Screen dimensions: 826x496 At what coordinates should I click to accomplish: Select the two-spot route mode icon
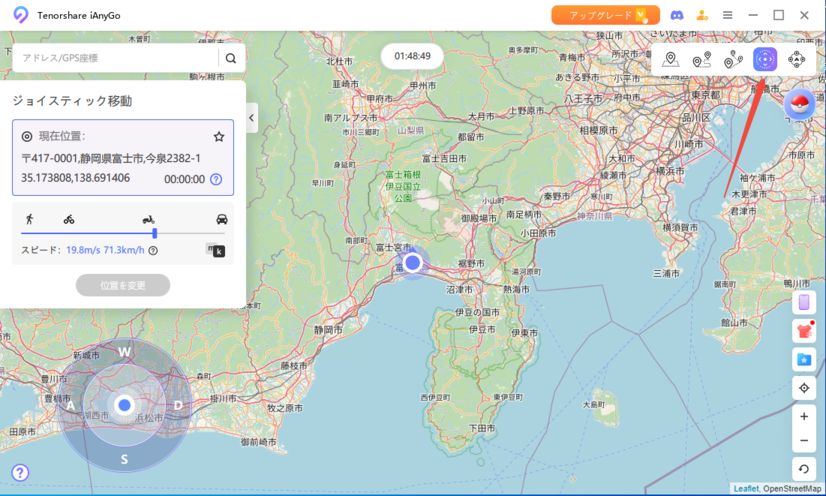[x=702, y=59]
